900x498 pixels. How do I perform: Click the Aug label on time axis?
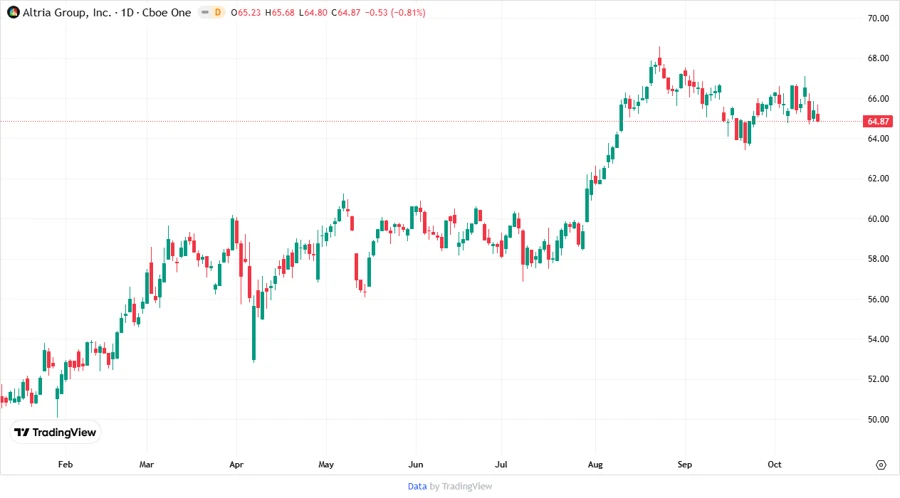pyautogui.click(x=595, y=464)
